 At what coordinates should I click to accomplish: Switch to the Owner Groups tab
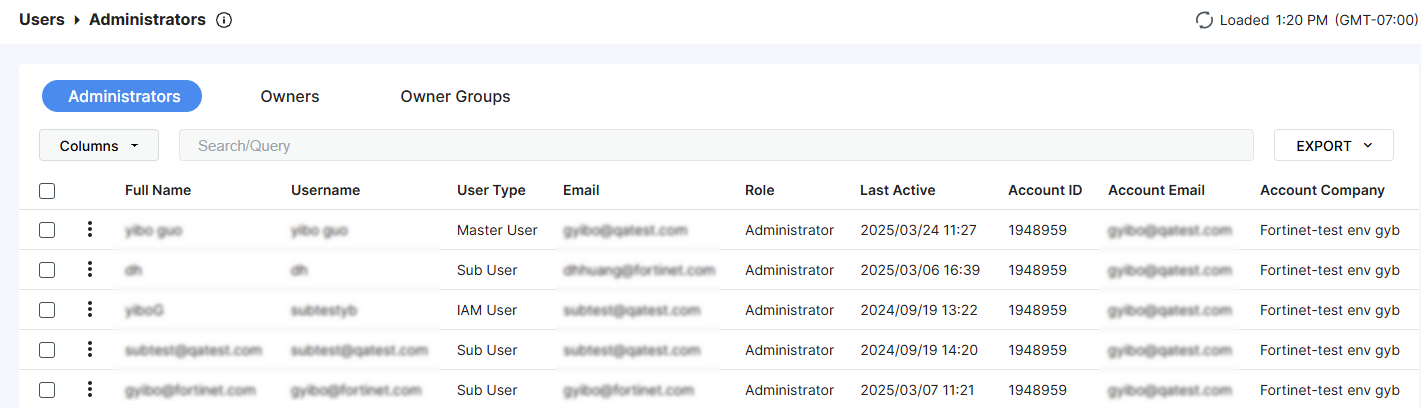pos(455,97)
